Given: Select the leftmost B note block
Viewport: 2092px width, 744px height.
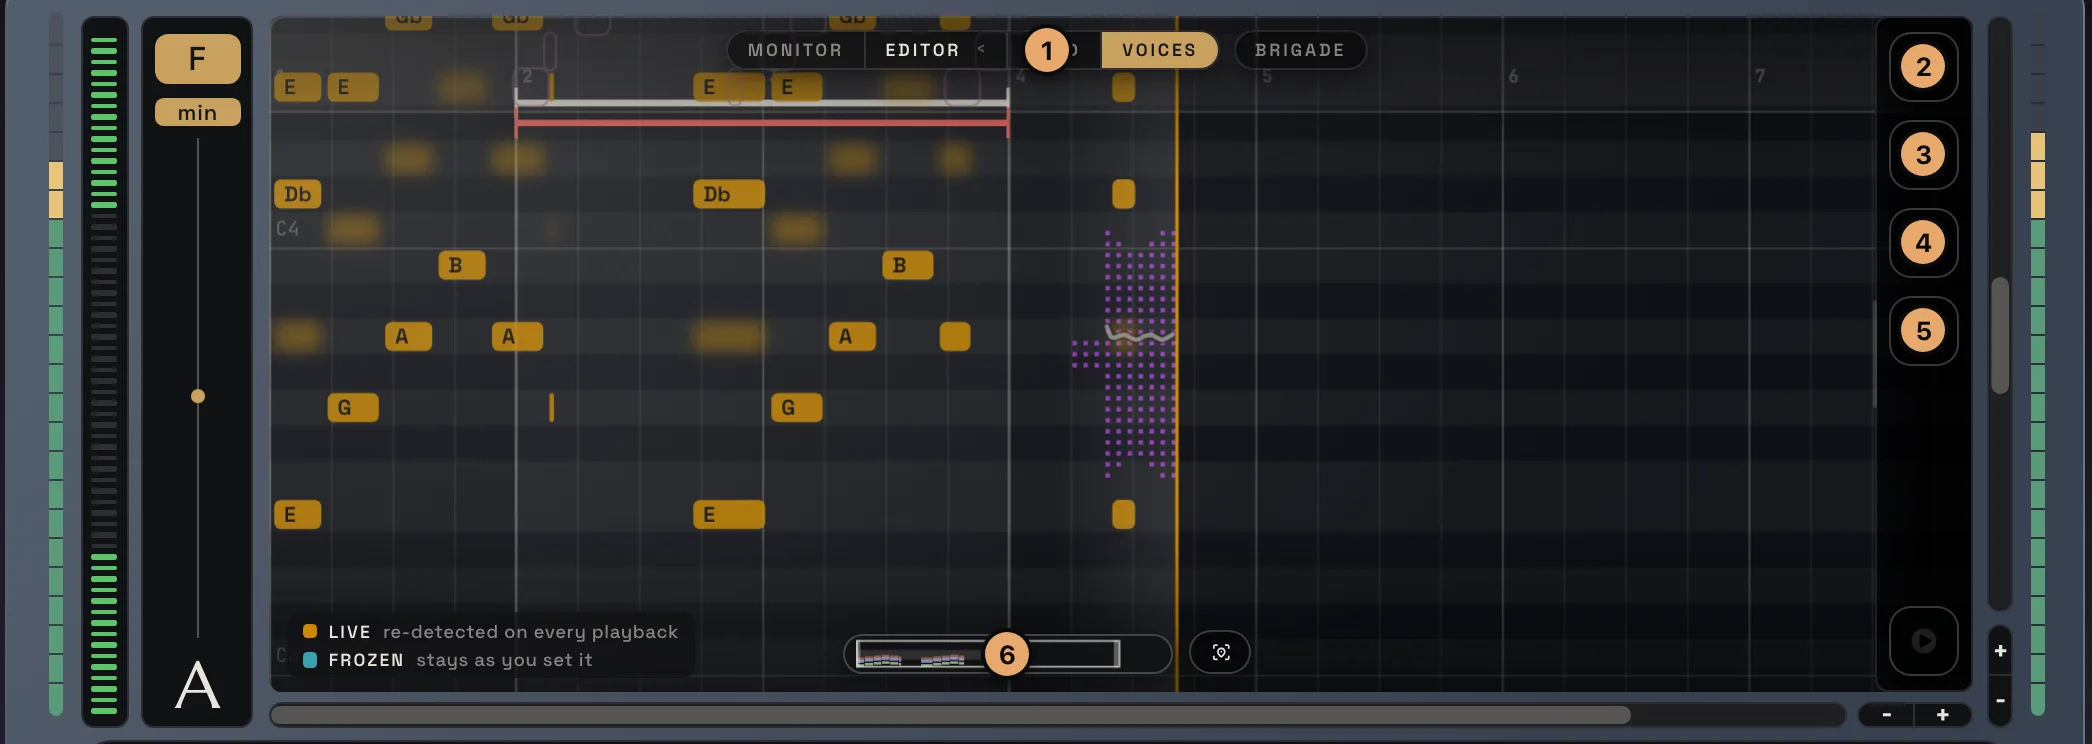Looking at the screenshot, I should pyautogui.click(x=462, y=265).
